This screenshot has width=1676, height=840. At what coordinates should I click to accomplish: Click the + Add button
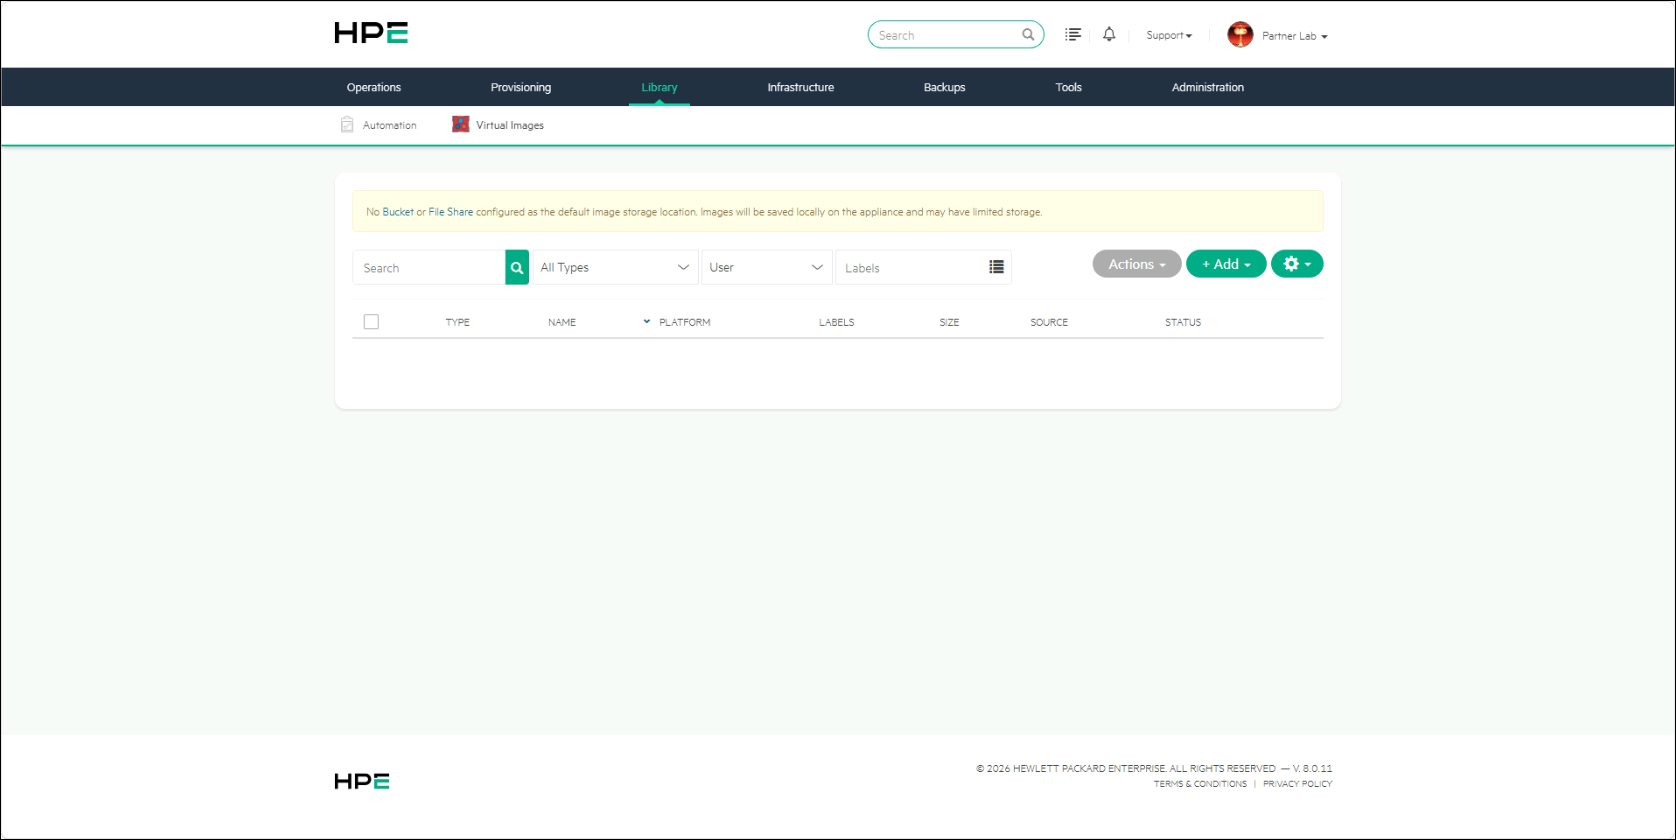1226,264
